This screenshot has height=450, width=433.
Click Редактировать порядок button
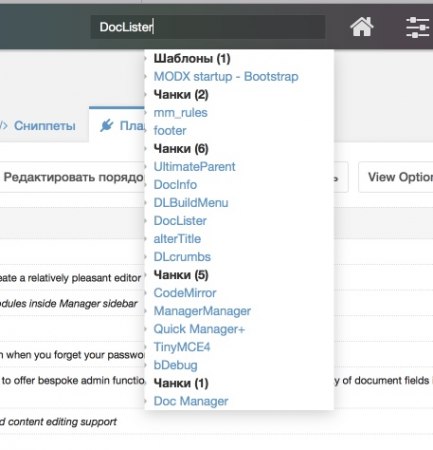coord(73,177)
